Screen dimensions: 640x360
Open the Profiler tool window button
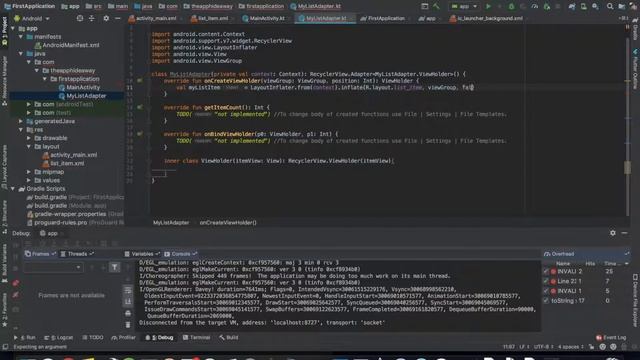[123, 338]
